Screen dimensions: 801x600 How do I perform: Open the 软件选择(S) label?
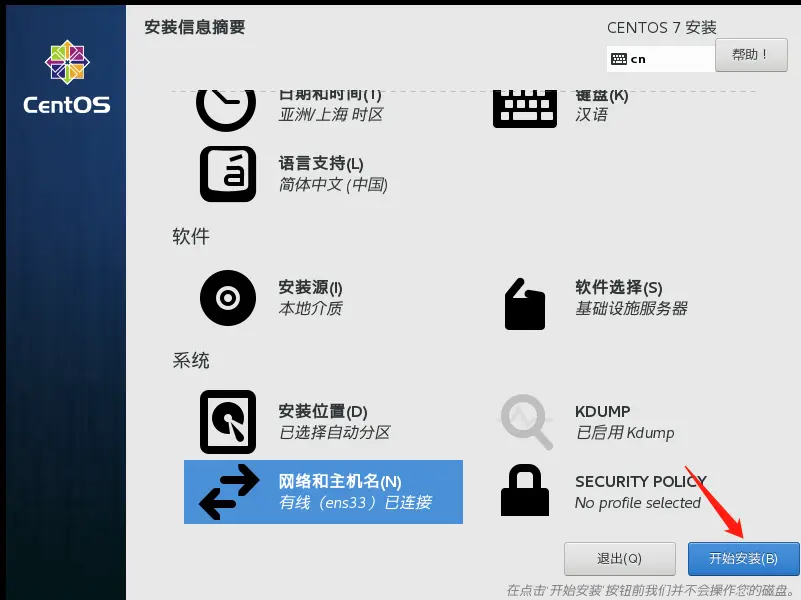tap(618, 287)
